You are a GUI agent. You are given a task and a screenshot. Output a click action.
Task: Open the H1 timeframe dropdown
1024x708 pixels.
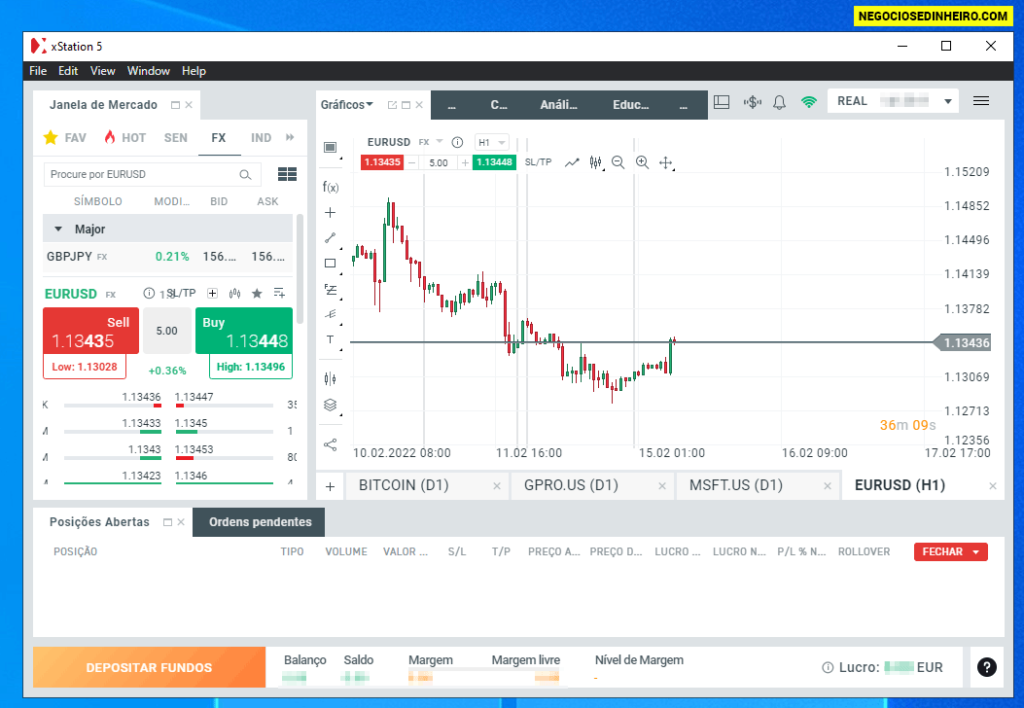coord(492,142)
